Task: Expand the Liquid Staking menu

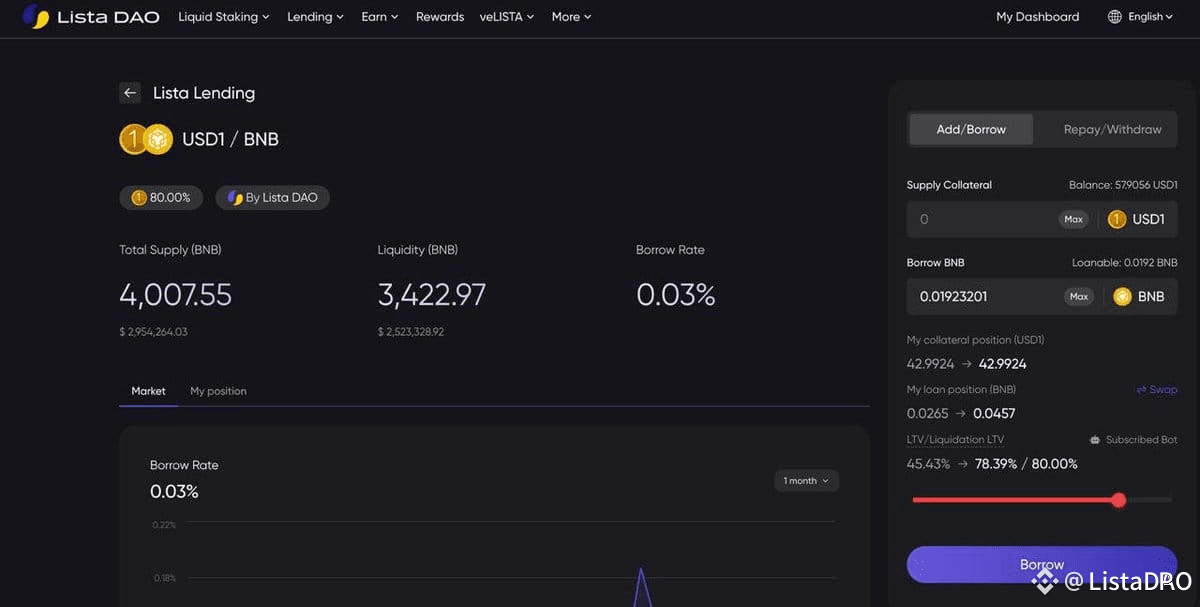Action: [x=224, y=17]
